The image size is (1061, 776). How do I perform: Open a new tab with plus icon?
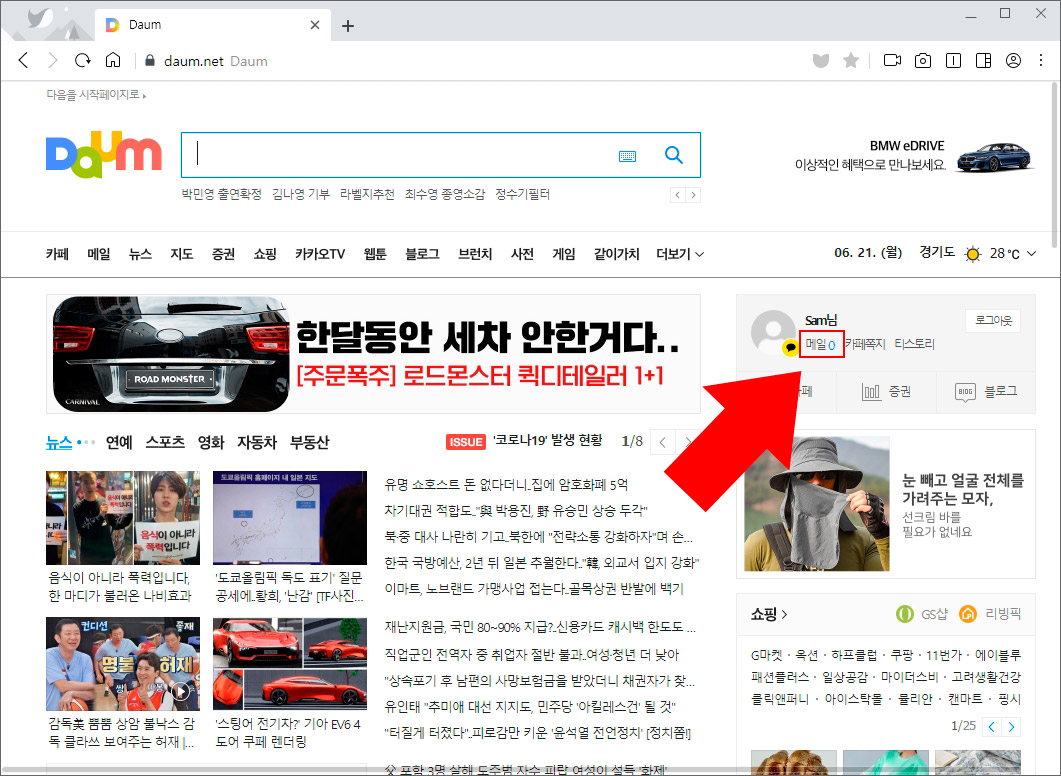click(348, 26)
